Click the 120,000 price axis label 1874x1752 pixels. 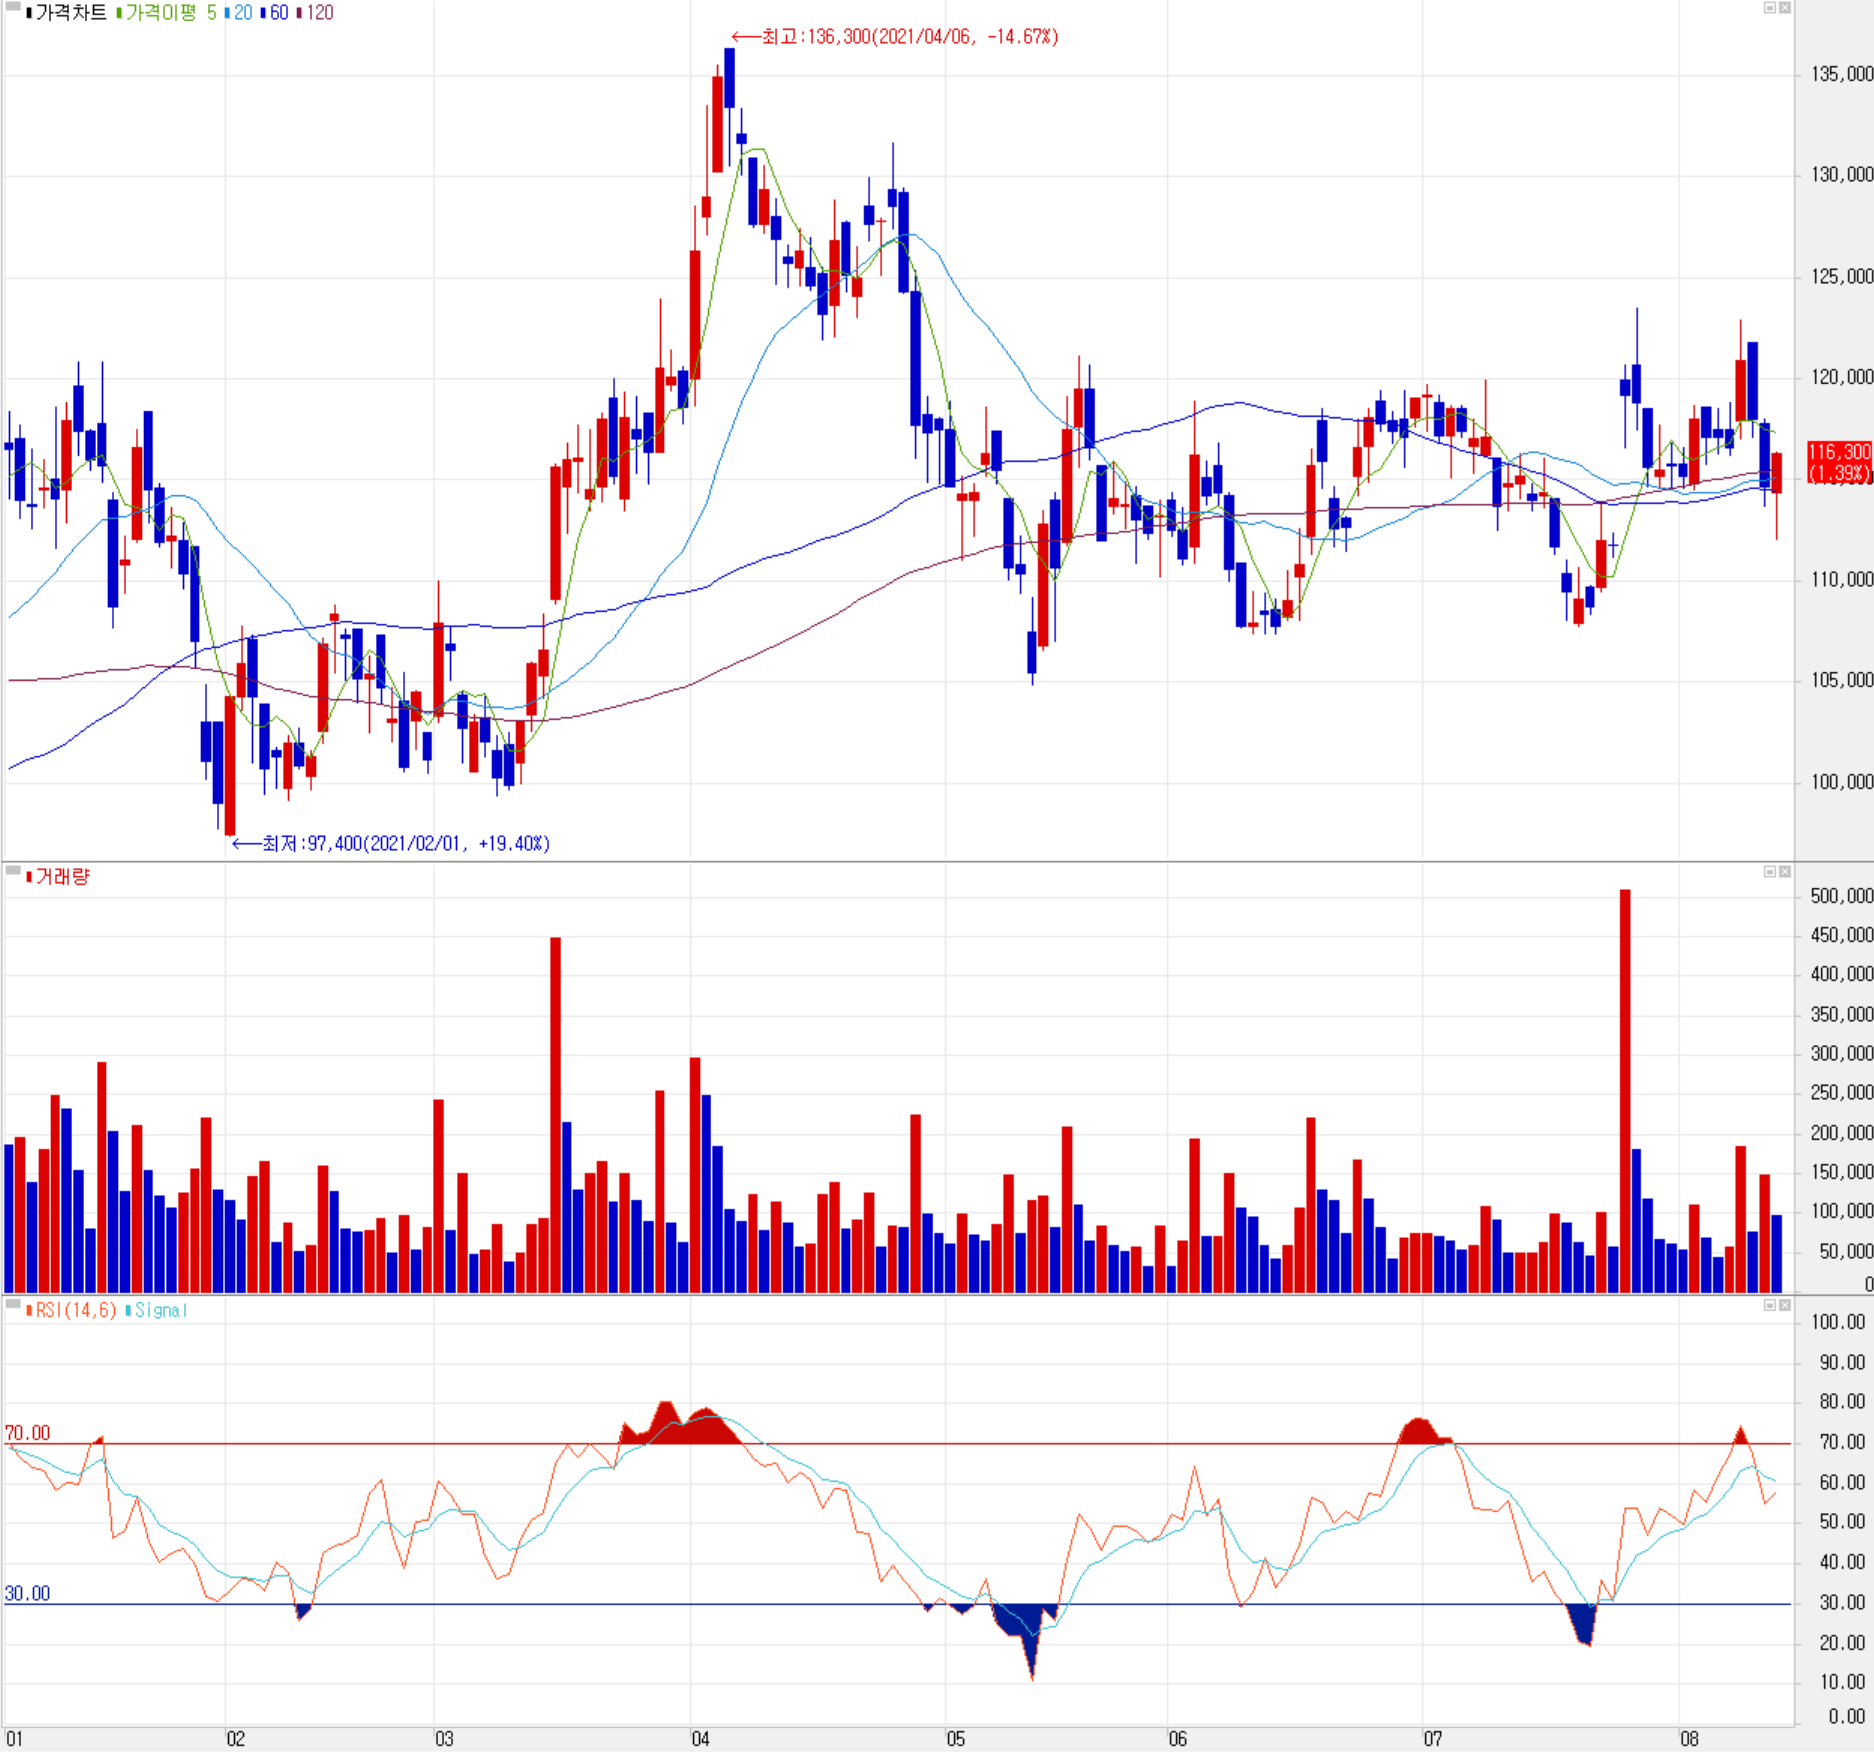(x=1841, y=377)
